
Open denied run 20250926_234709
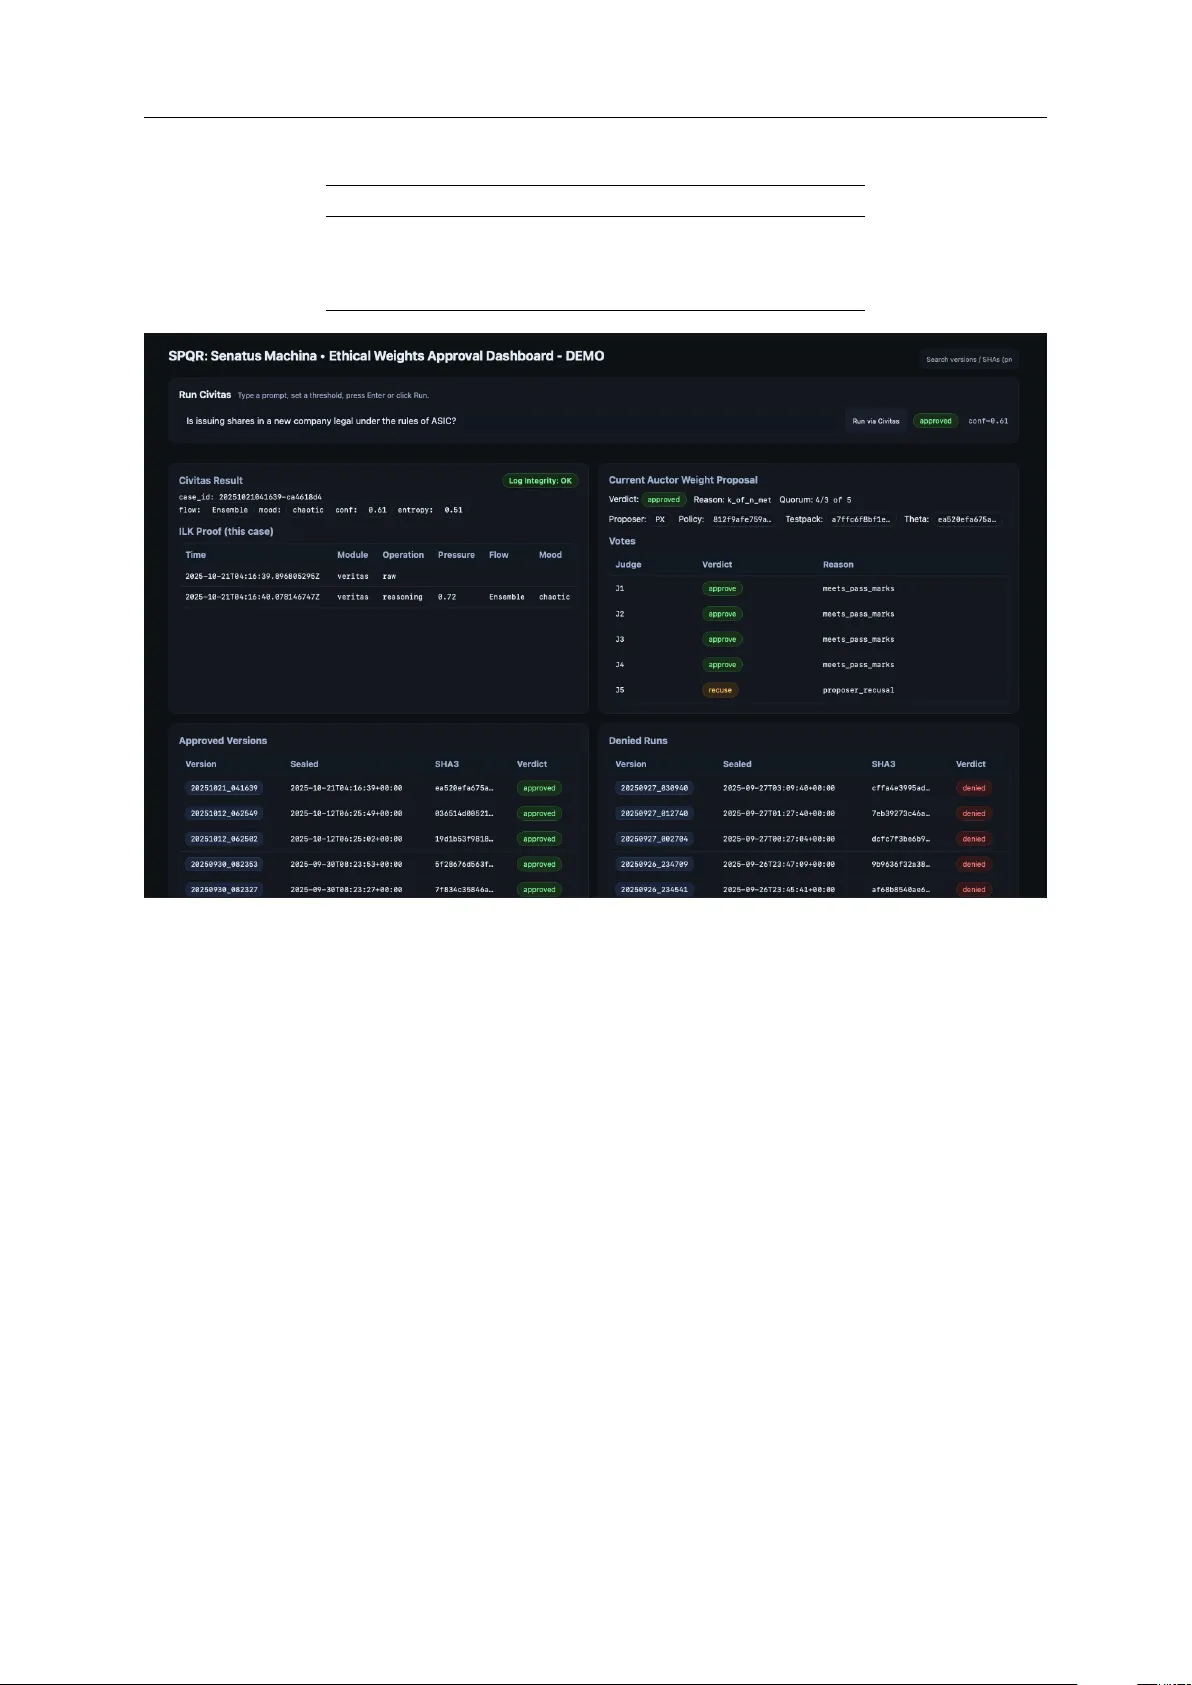point(654,864)
